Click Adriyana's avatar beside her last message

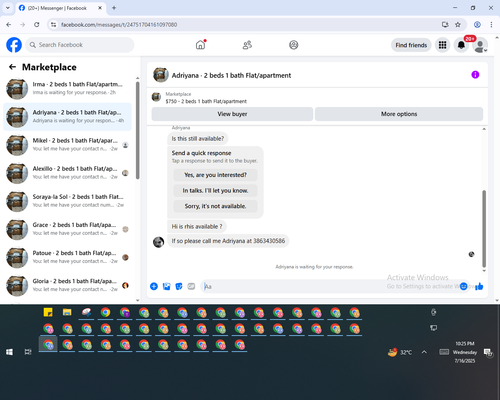coord(158,242)
